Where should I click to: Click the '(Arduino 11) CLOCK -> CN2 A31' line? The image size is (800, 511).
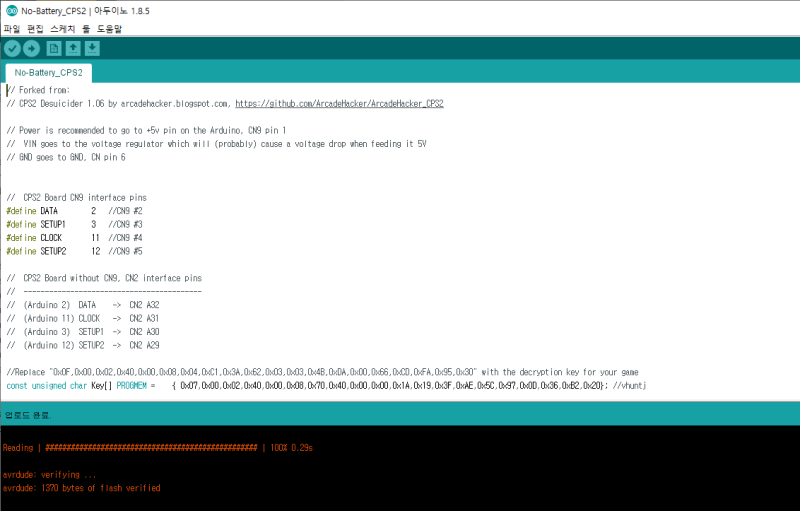[83, 319]
